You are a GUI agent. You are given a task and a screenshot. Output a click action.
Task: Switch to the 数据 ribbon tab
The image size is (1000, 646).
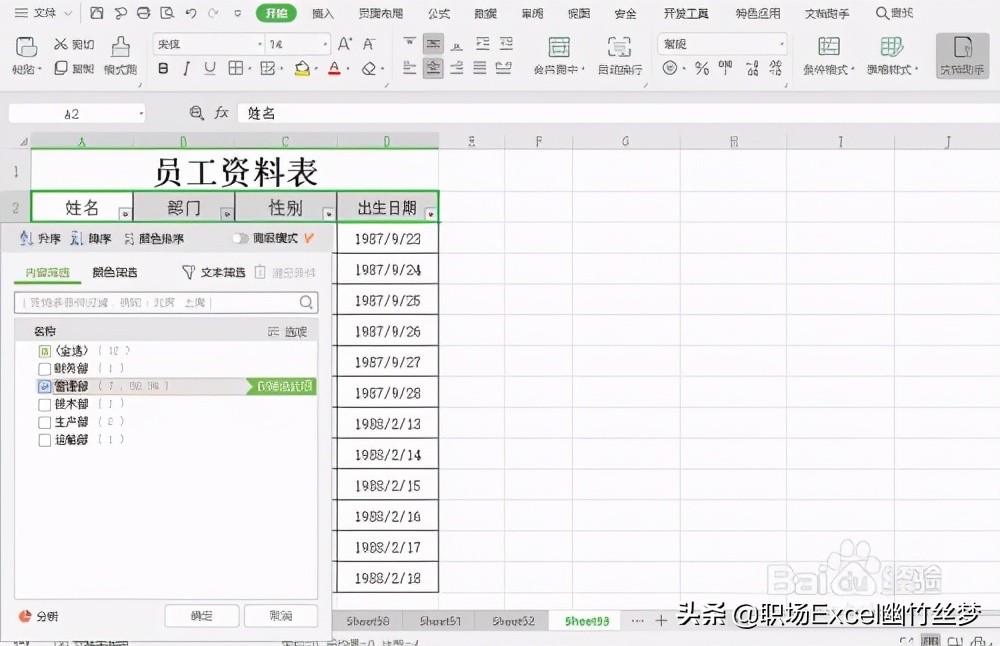tap(484, 14)
